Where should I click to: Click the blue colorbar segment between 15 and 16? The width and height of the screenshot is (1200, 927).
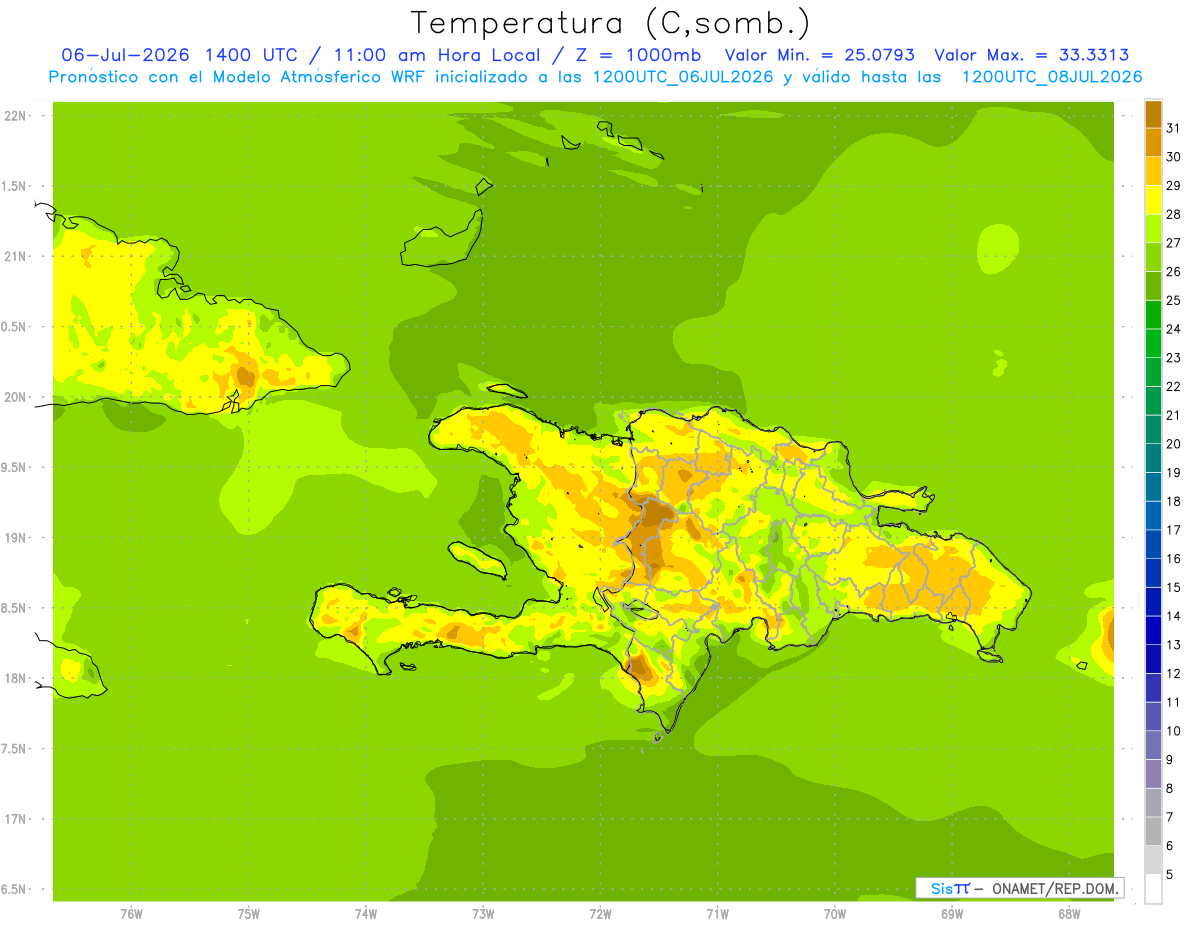pos(1153,573)
